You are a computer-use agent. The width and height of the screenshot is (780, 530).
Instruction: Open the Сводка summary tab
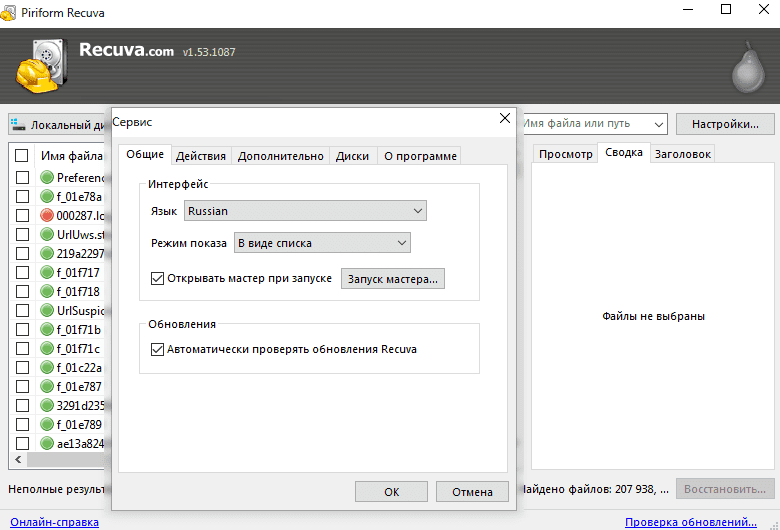[x=624, y=153]
